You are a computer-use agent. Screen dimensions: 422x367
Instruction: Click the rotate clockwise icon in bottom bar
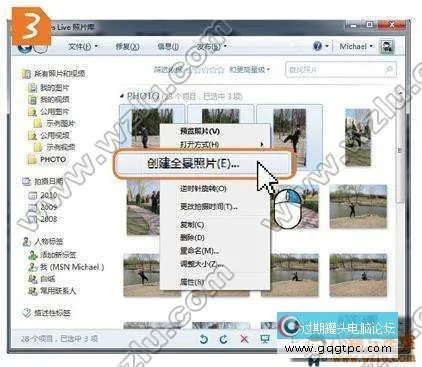pyautogui.click(x=224, y=339)
